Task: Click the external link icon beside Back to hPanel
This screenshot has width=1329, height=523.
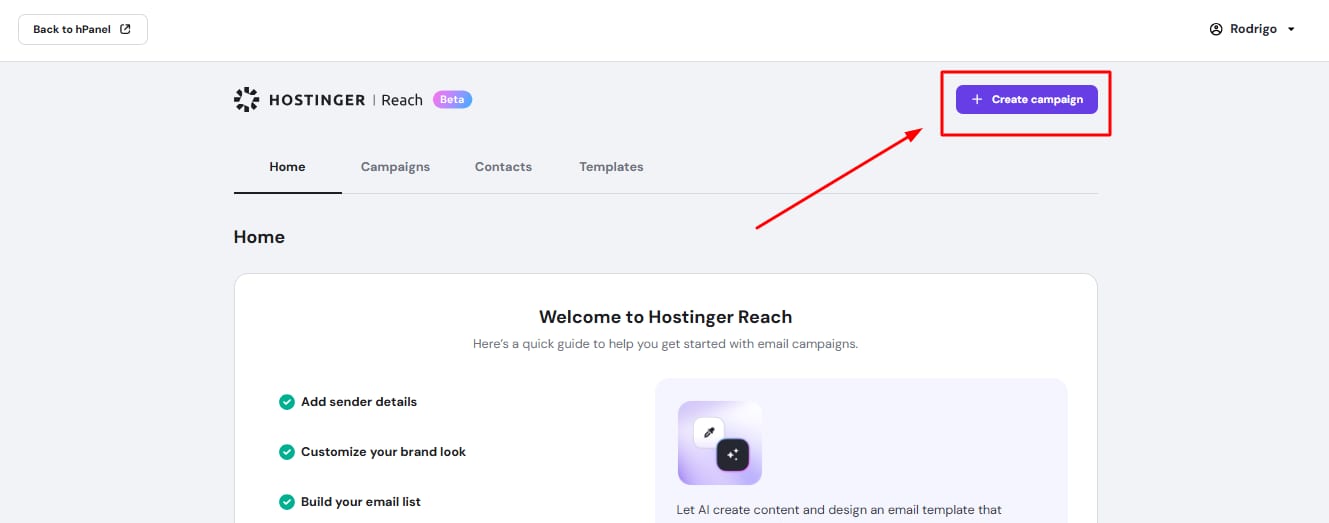Action: (x=125, y=29)
